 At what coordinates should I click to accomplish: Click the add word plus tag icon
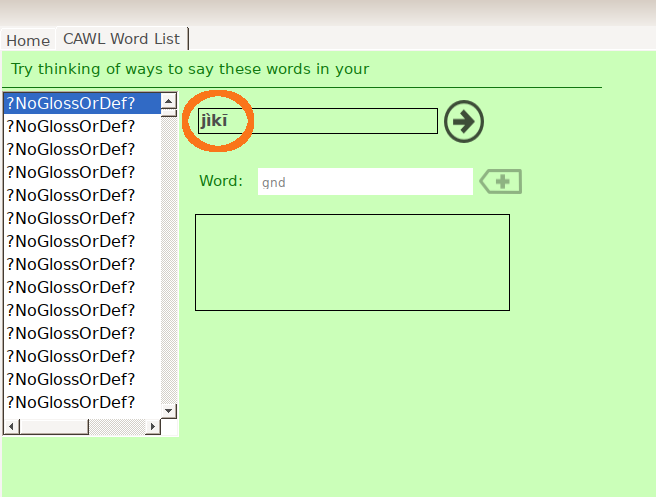(x=501, y=182)
